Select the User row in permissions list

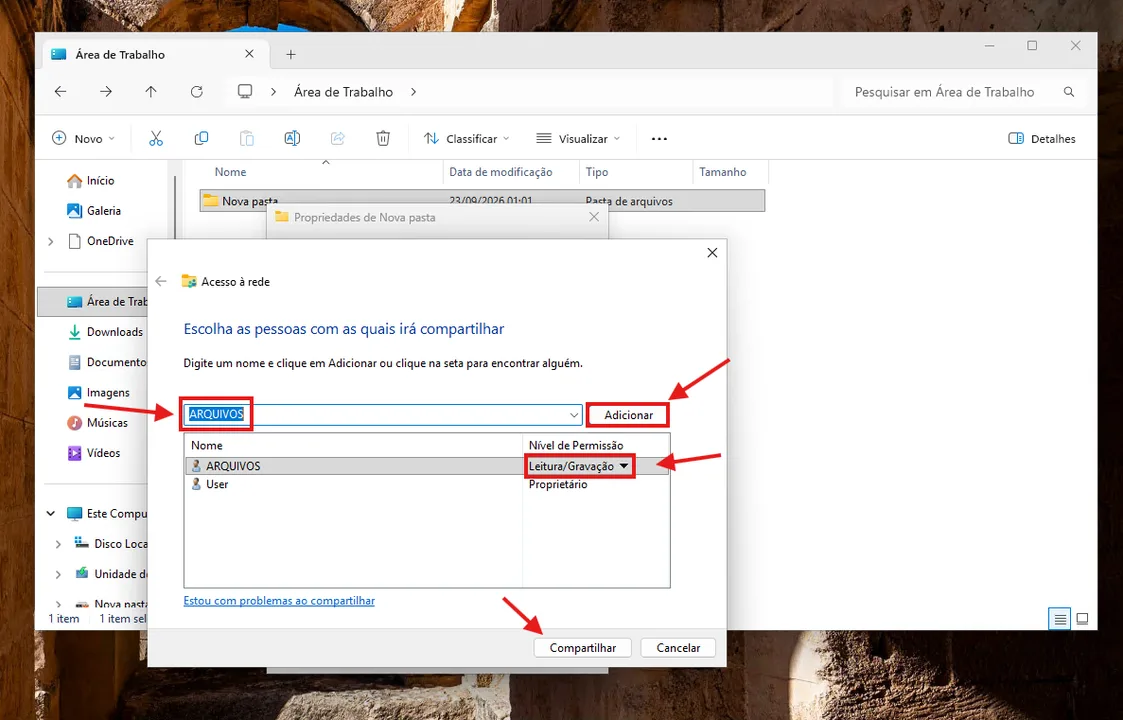click(x=427, y=484)
